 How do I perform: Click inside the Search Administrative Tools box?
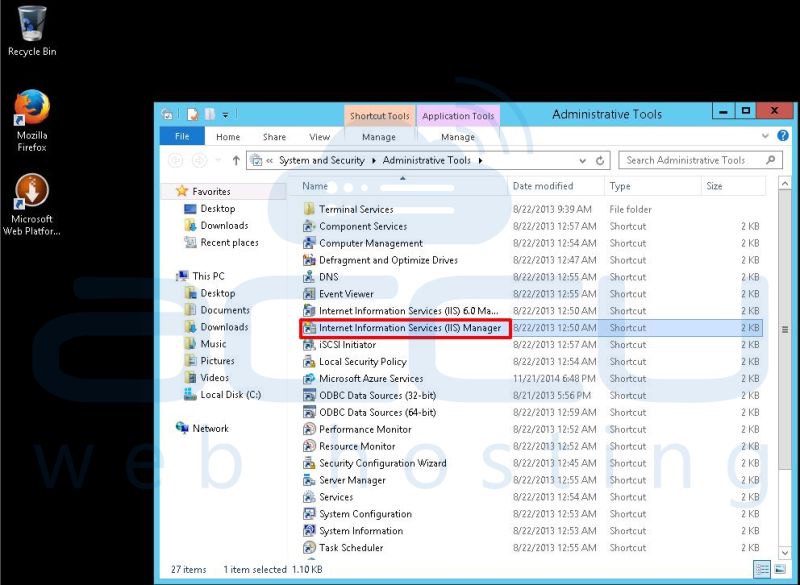[x=698, y=160]
